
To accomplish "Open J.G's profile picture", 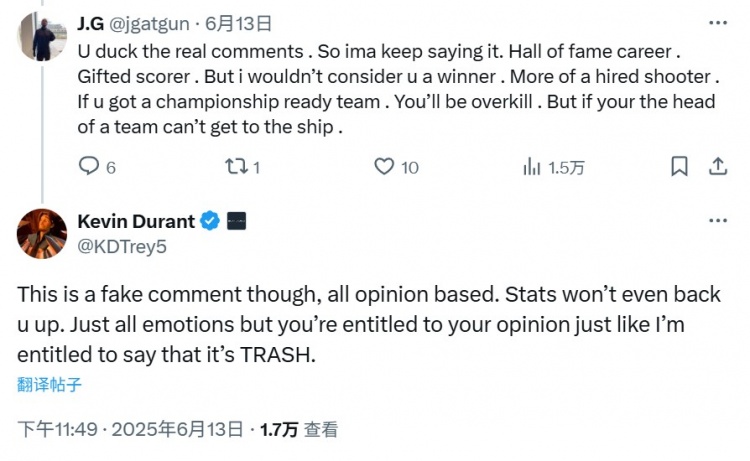I will 41,40.
